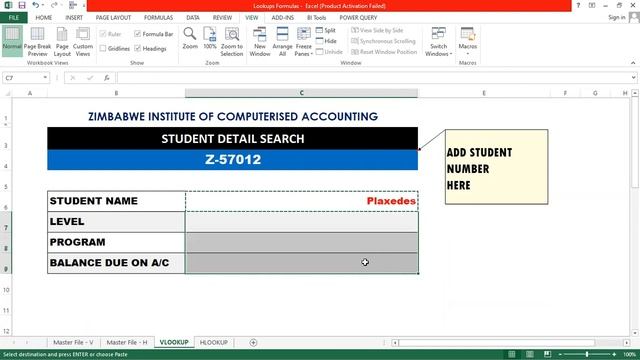Hide the current window
The width and height of the screenshot is (640, 360).
pos(326,41)
